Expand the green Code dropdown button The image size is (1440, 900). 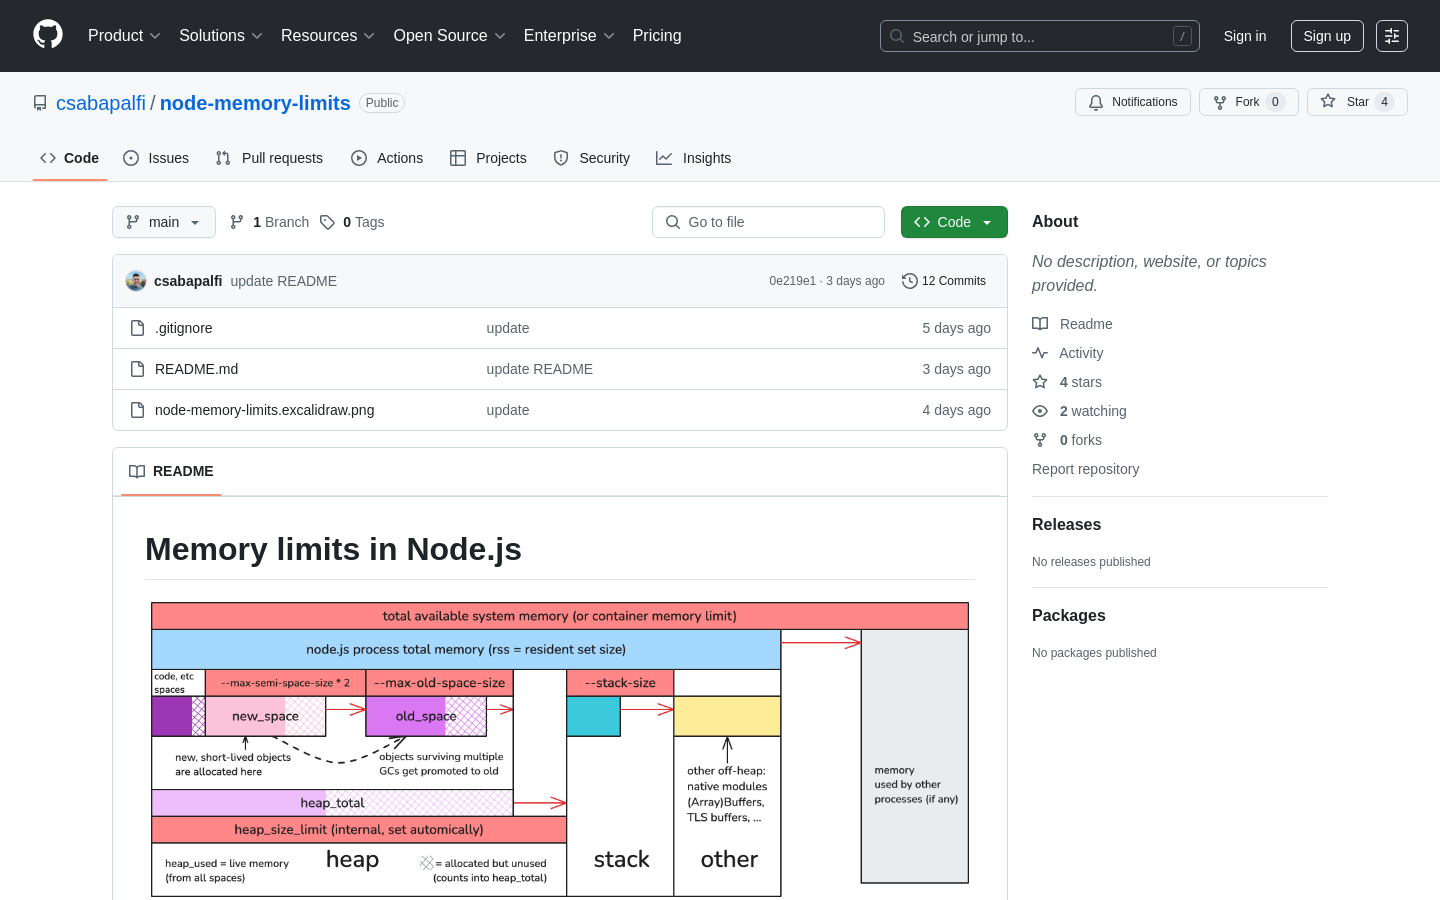[954, 222]
